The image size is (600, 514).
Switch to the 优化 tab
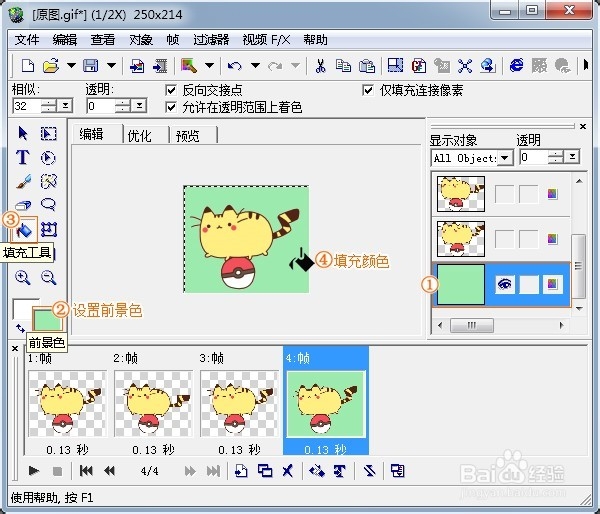(x=139, y=135)
